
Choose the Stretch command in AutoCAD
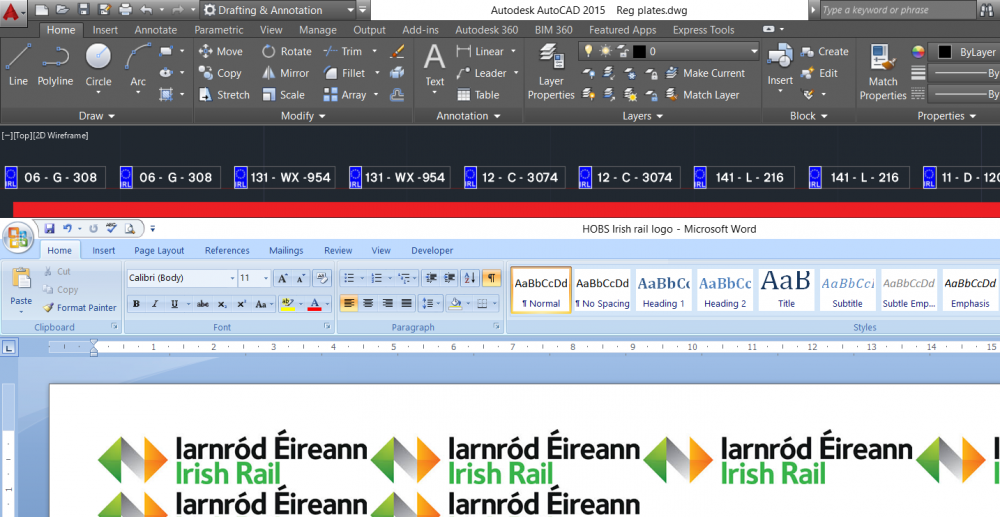pos(224,95)
